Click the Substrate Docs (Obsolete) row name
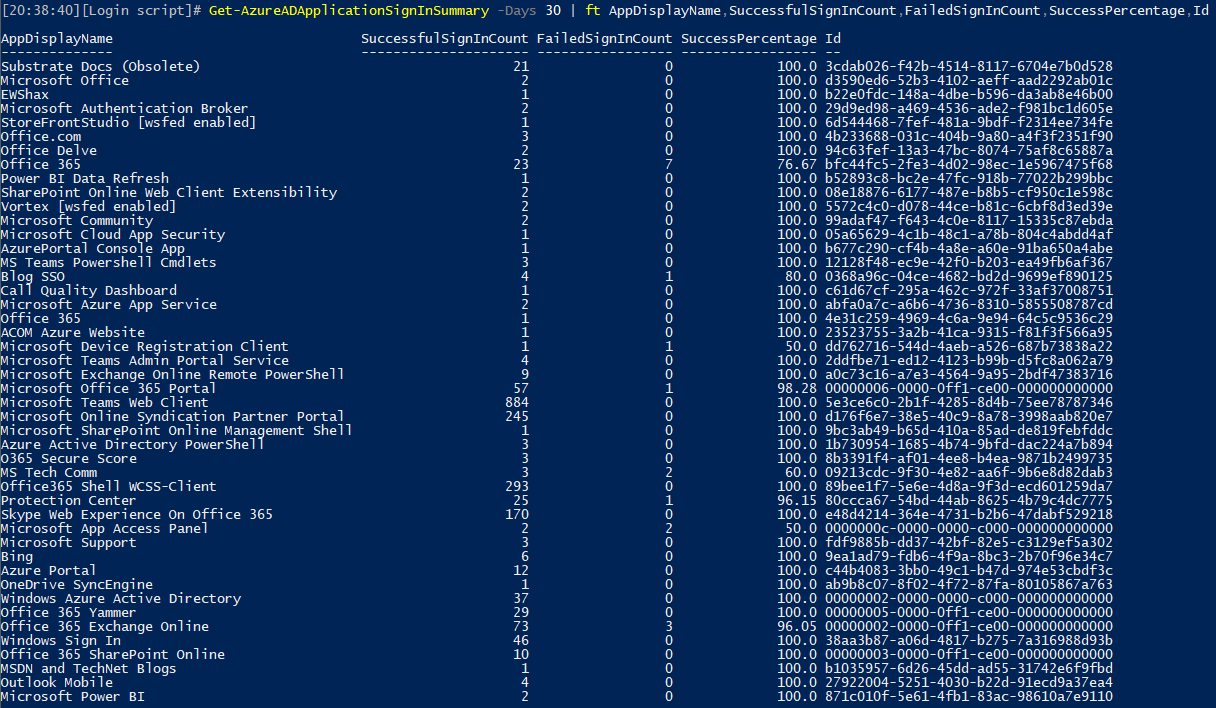The width and height of the screenshot is (1216, 708). pyautogui.click(x=101, y=66)
